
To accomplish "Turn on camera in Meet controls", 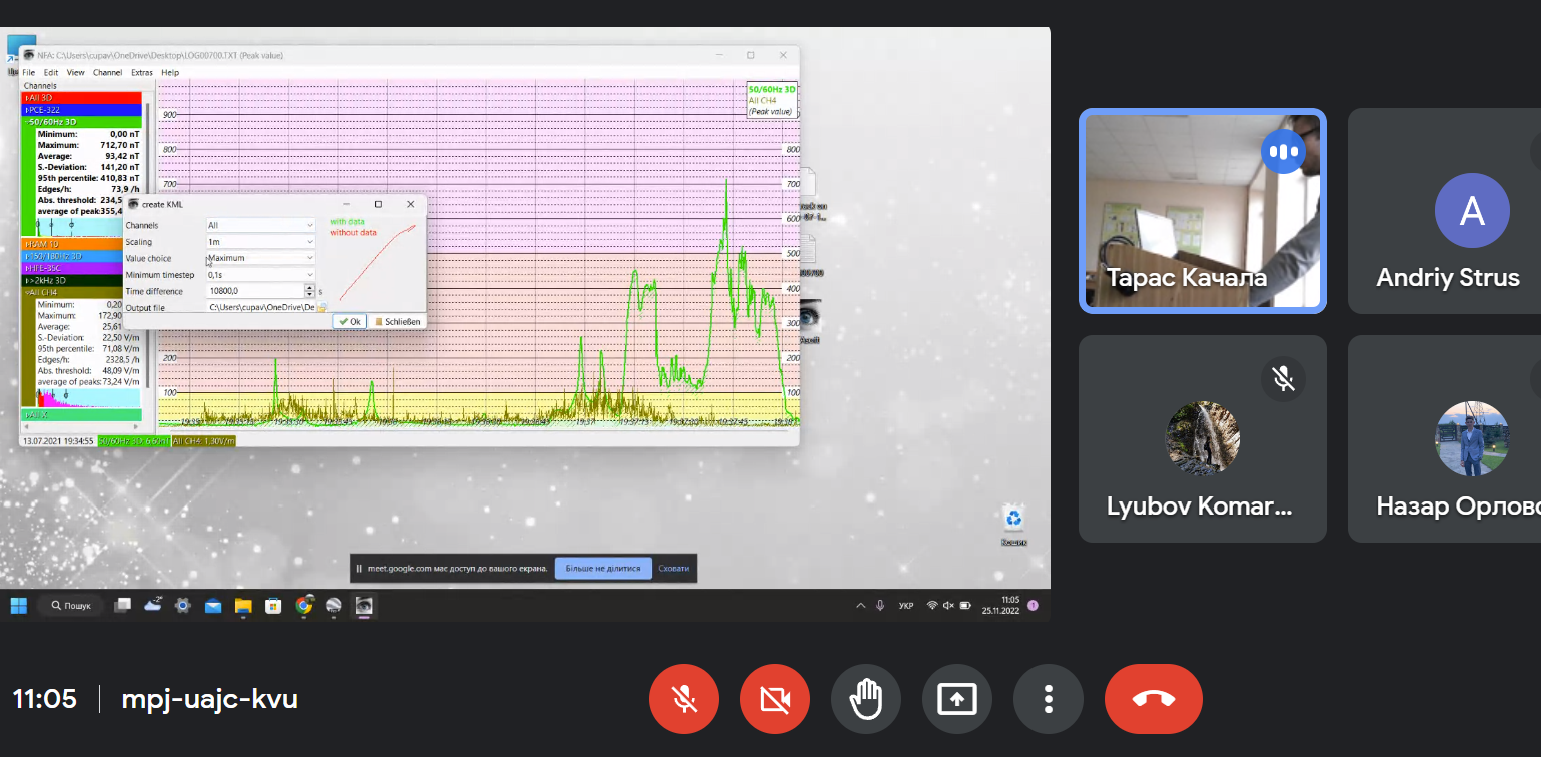I will tap(775, 699).
